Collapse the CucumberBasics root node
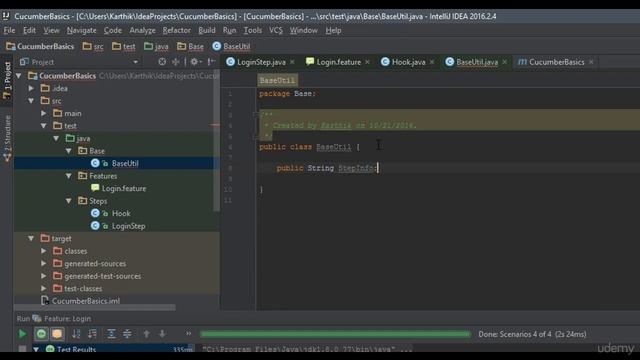640x360 pixels. coord(19,76)
